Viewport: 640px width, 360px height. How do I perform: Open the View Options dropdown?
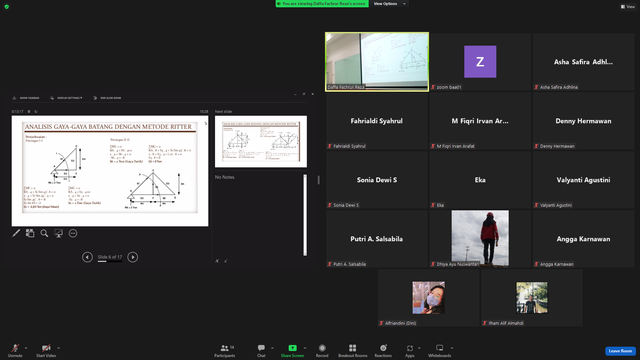pyautogui.click(x=389, y=4)
